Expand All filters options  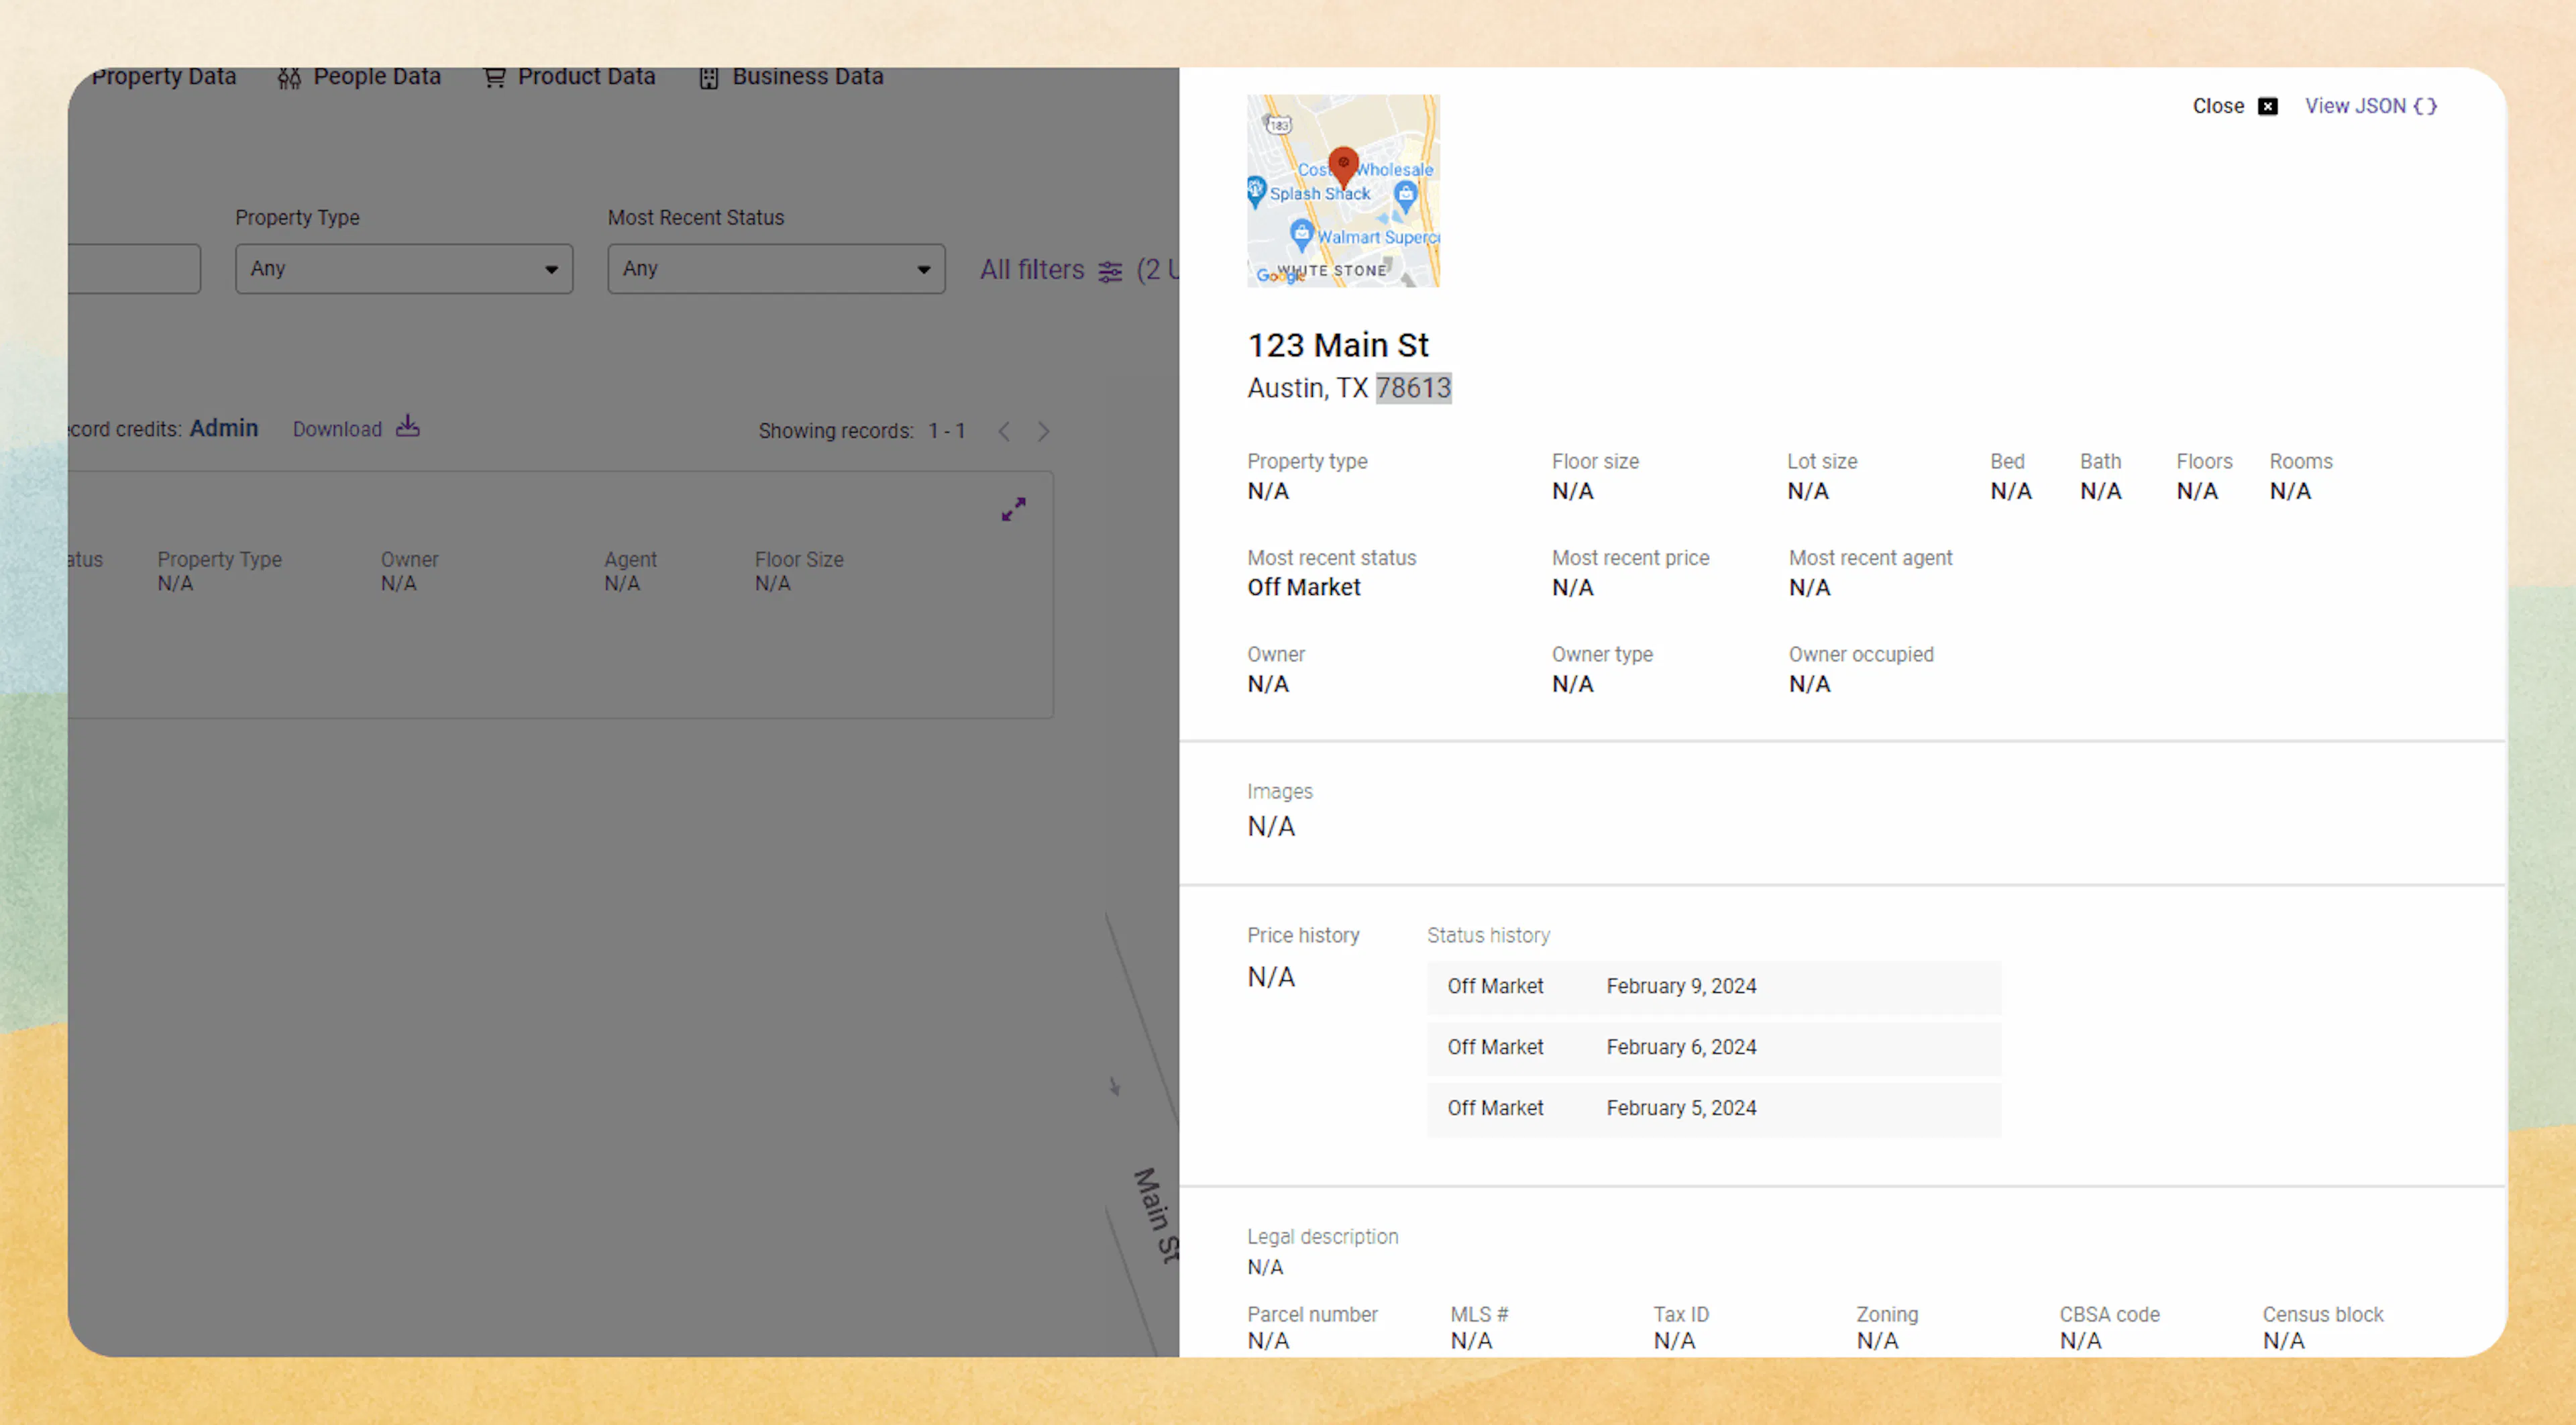point(1032,270)
